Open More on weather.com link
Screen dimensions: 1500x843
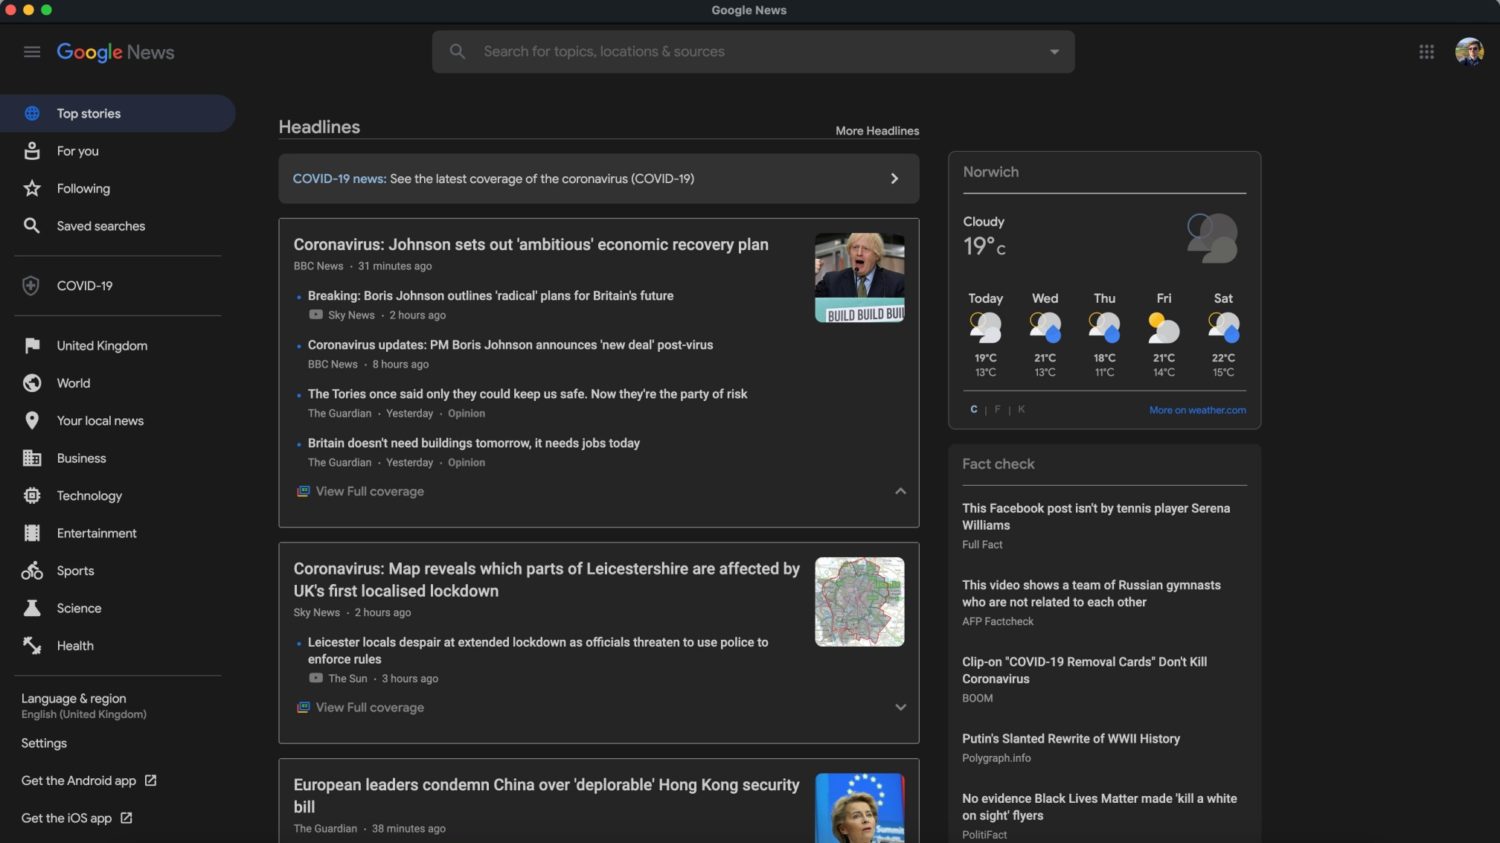point(1197,410)
